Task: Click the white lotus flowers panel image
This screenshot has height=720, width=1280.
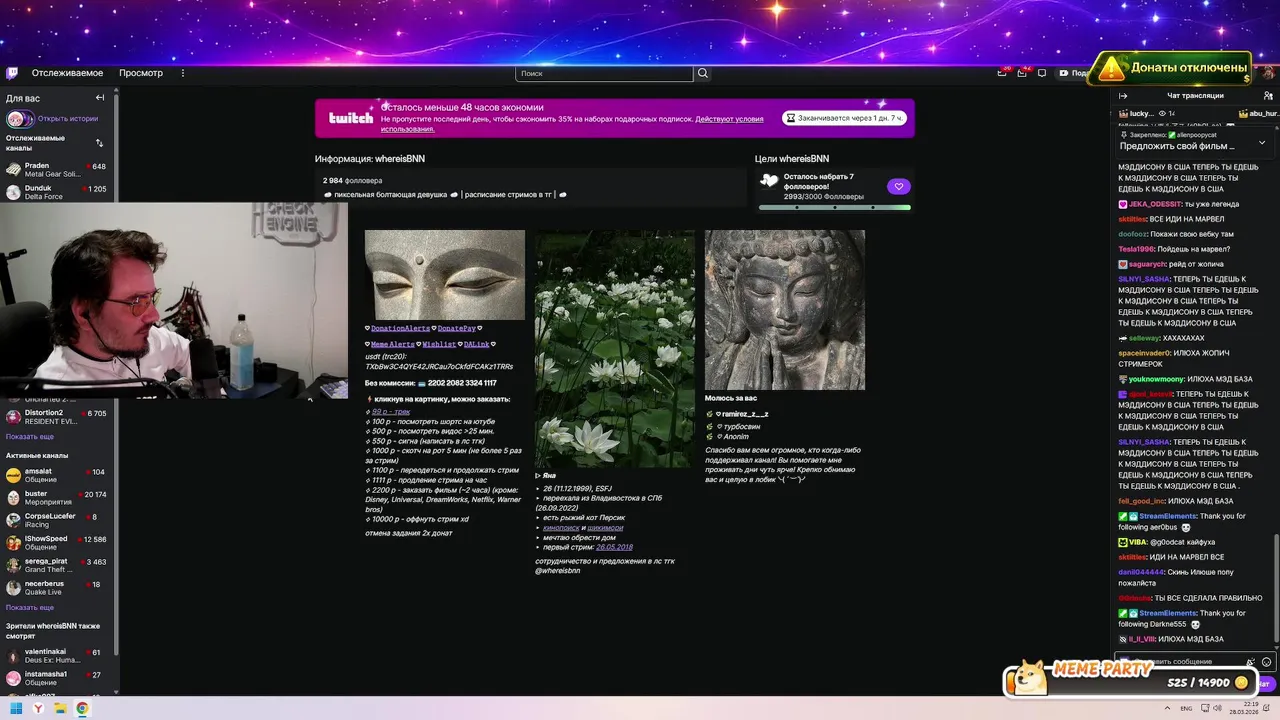Action: pyautogui.click(x=614, y=348)
